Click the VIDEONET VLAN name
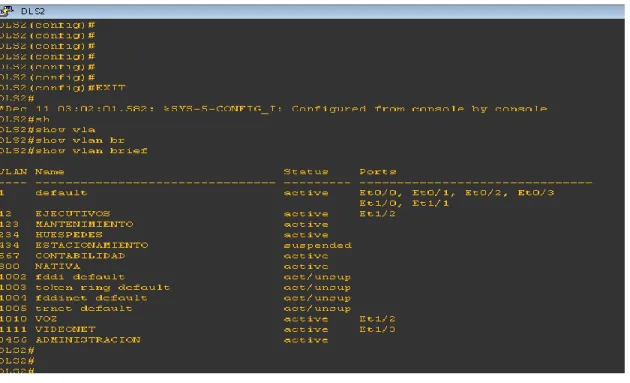This screenshot has height=383, width=630. tap(65, 329)
